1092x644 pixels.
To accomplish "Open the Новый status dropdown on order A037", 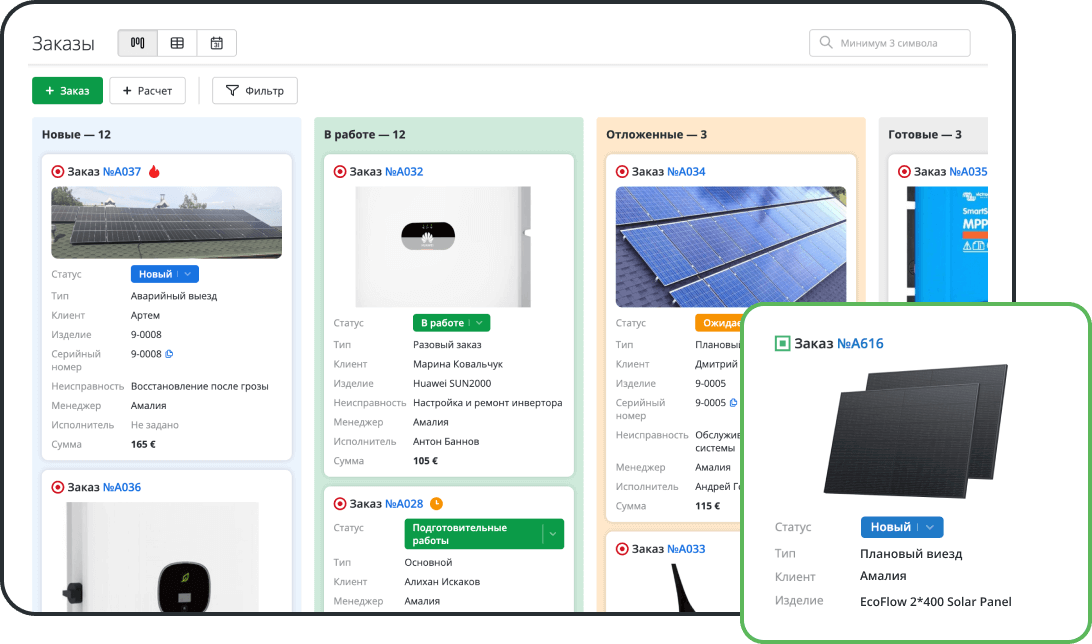I will 189,274.
